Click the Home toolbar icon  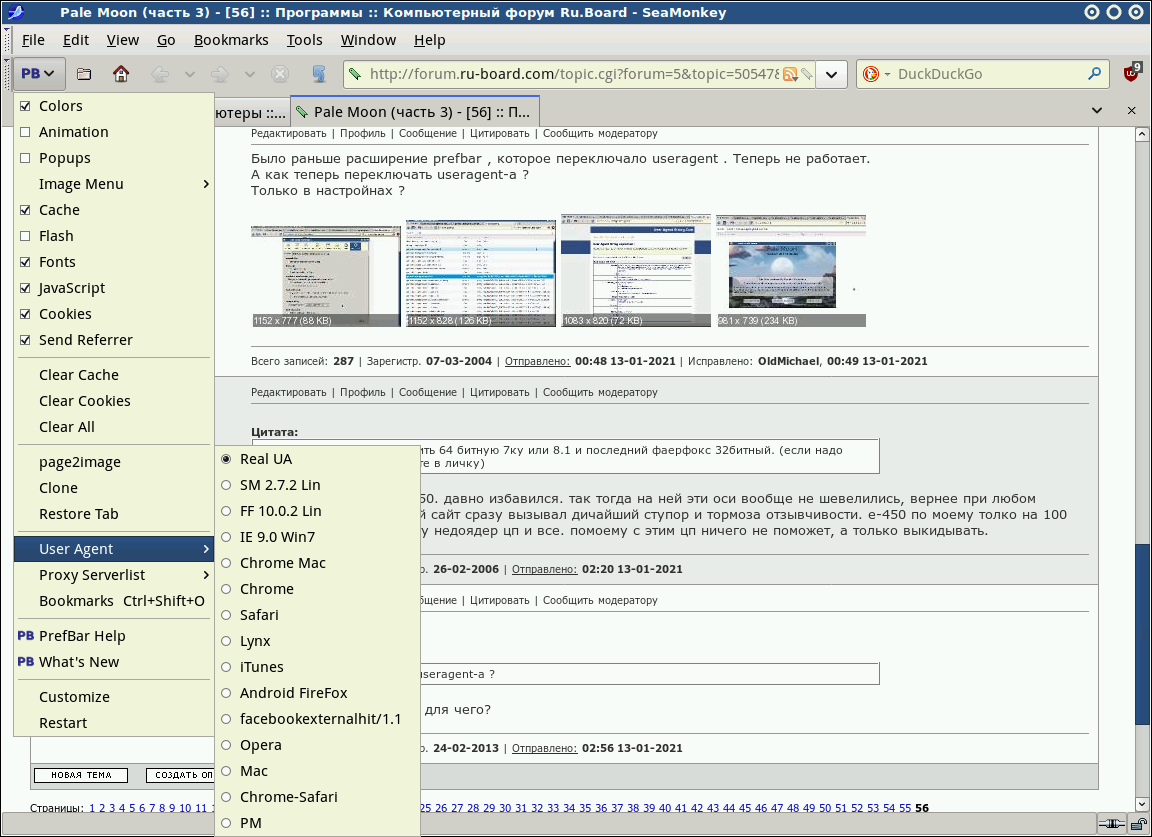(121, 74)
